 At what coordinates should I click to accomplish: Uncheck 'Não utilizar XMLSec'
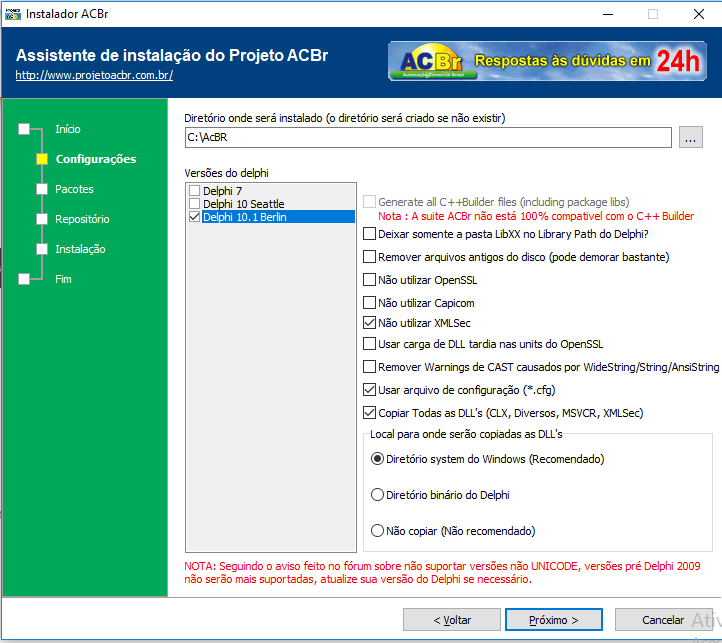point(369,323)
